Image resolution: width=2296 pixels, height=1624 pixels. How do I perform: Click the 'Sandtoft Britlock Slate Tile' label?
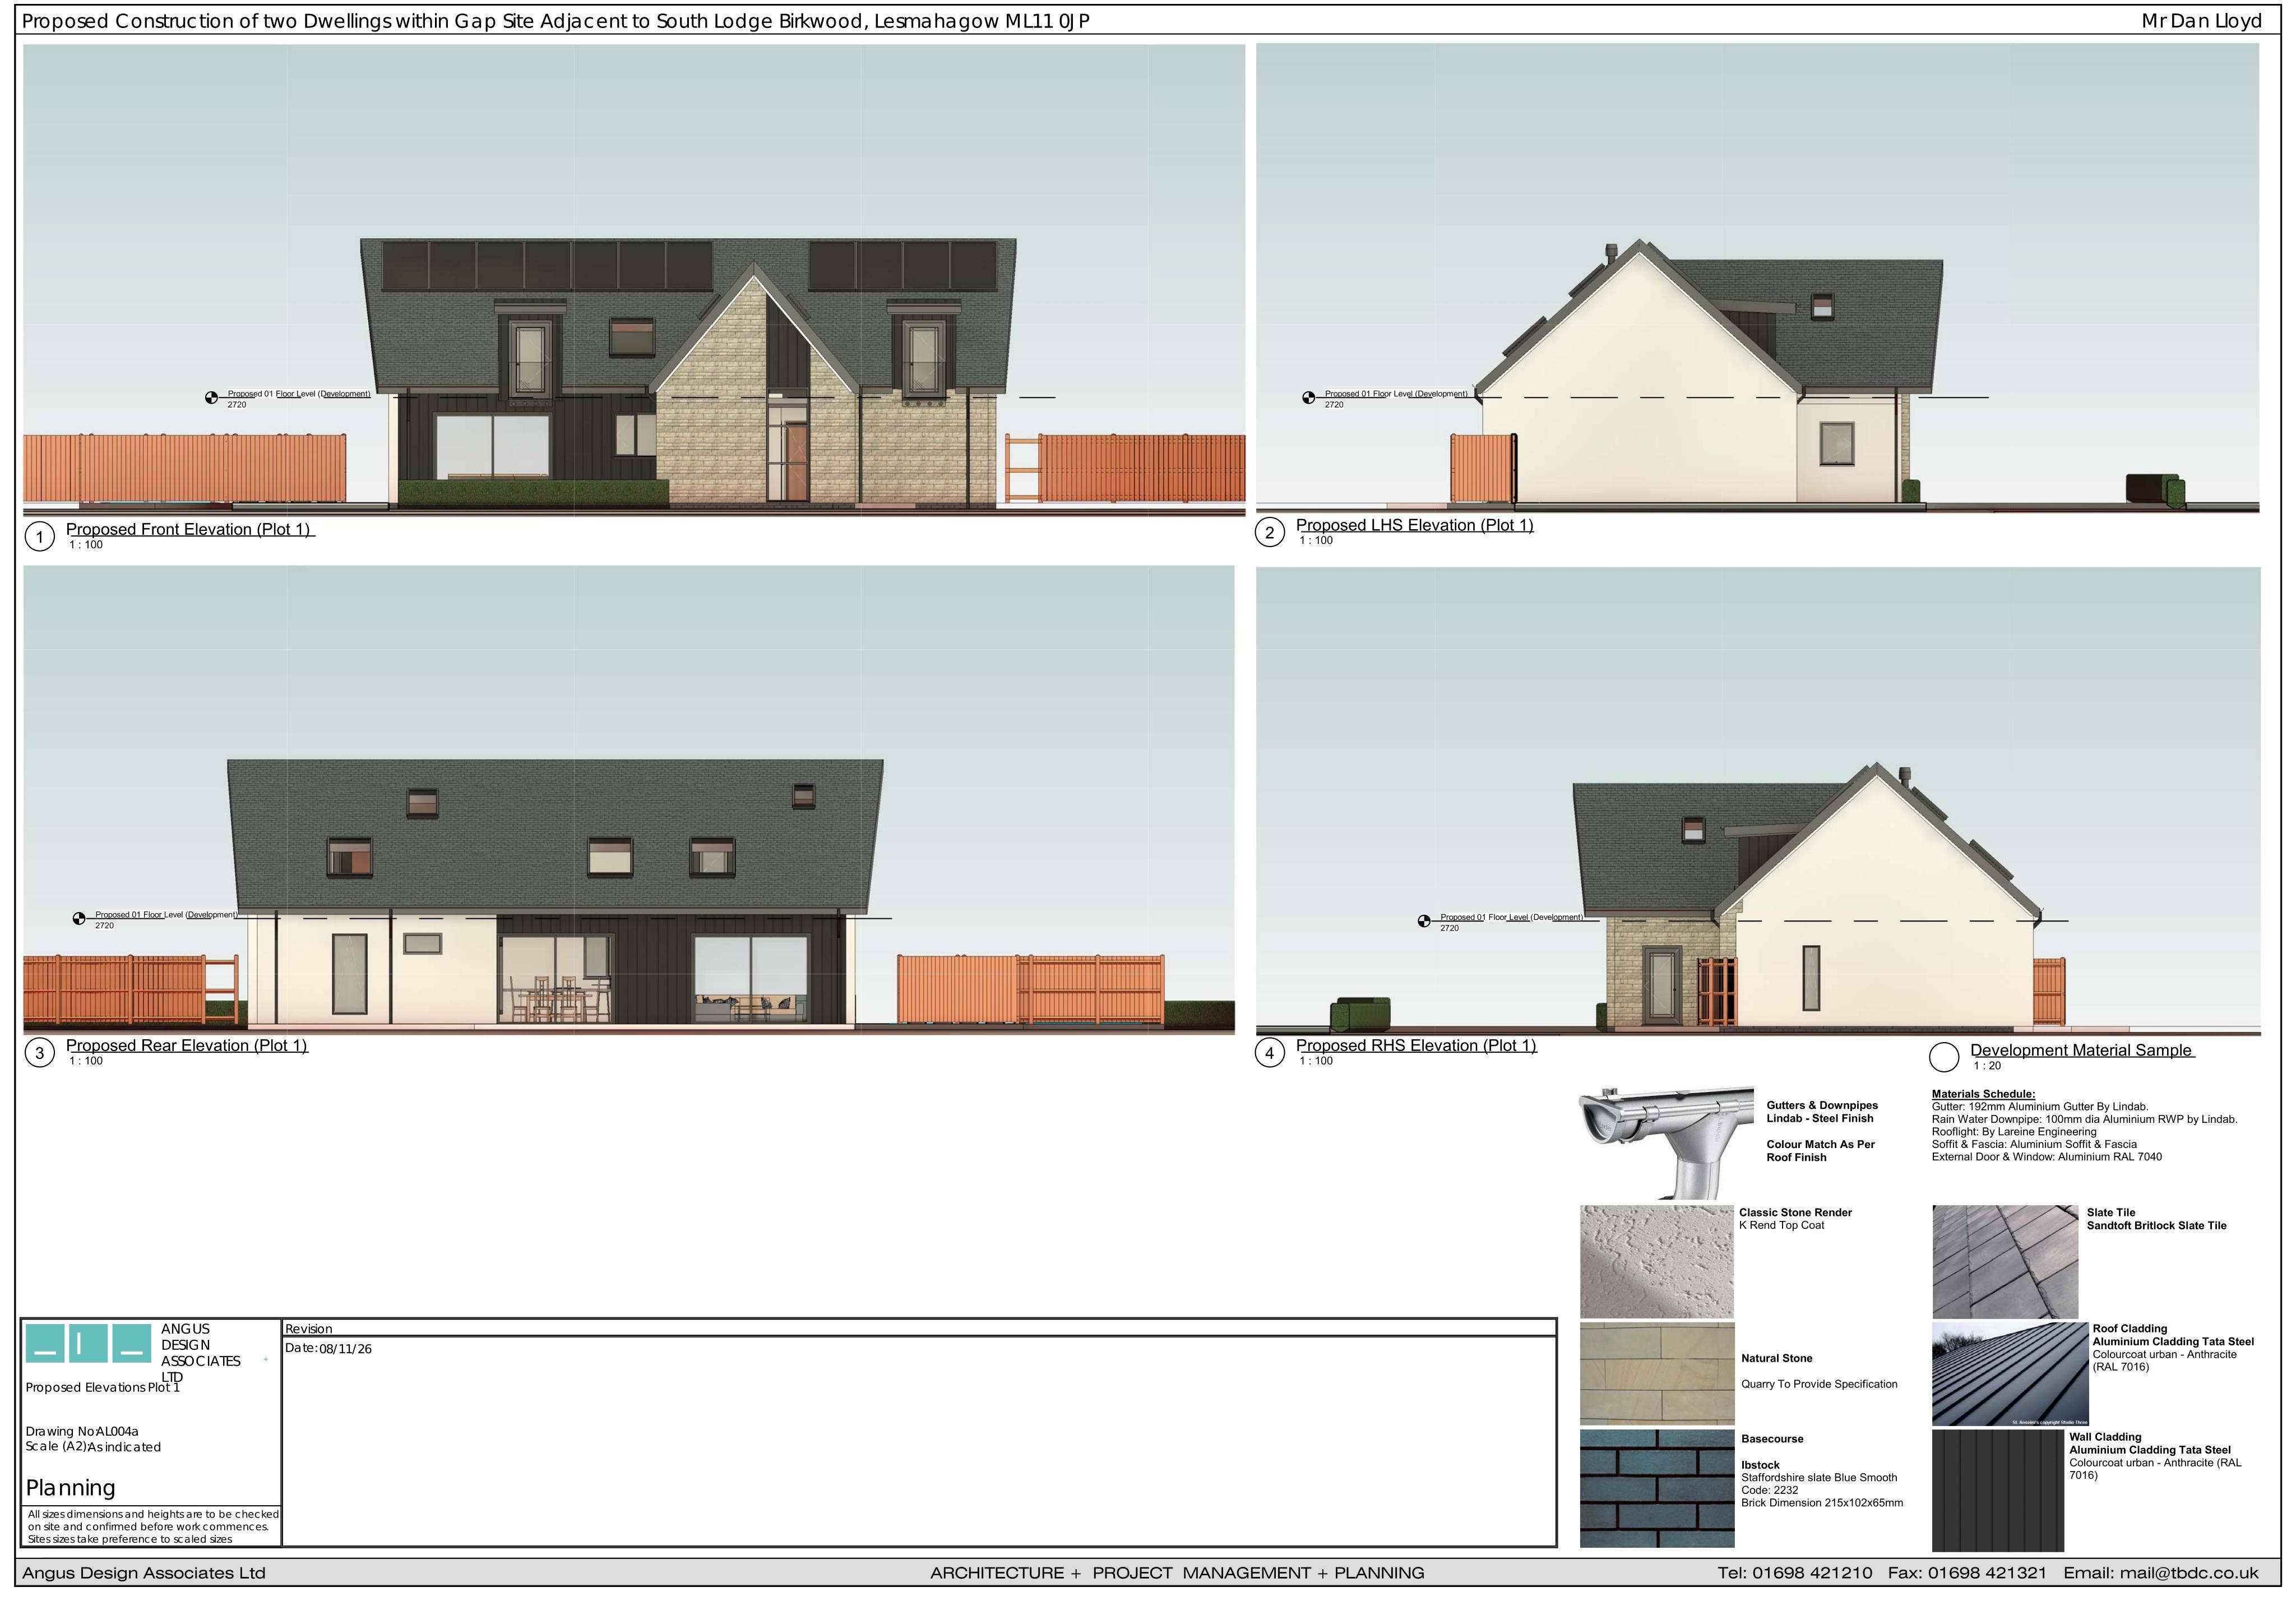(x=2156, y=1226)
